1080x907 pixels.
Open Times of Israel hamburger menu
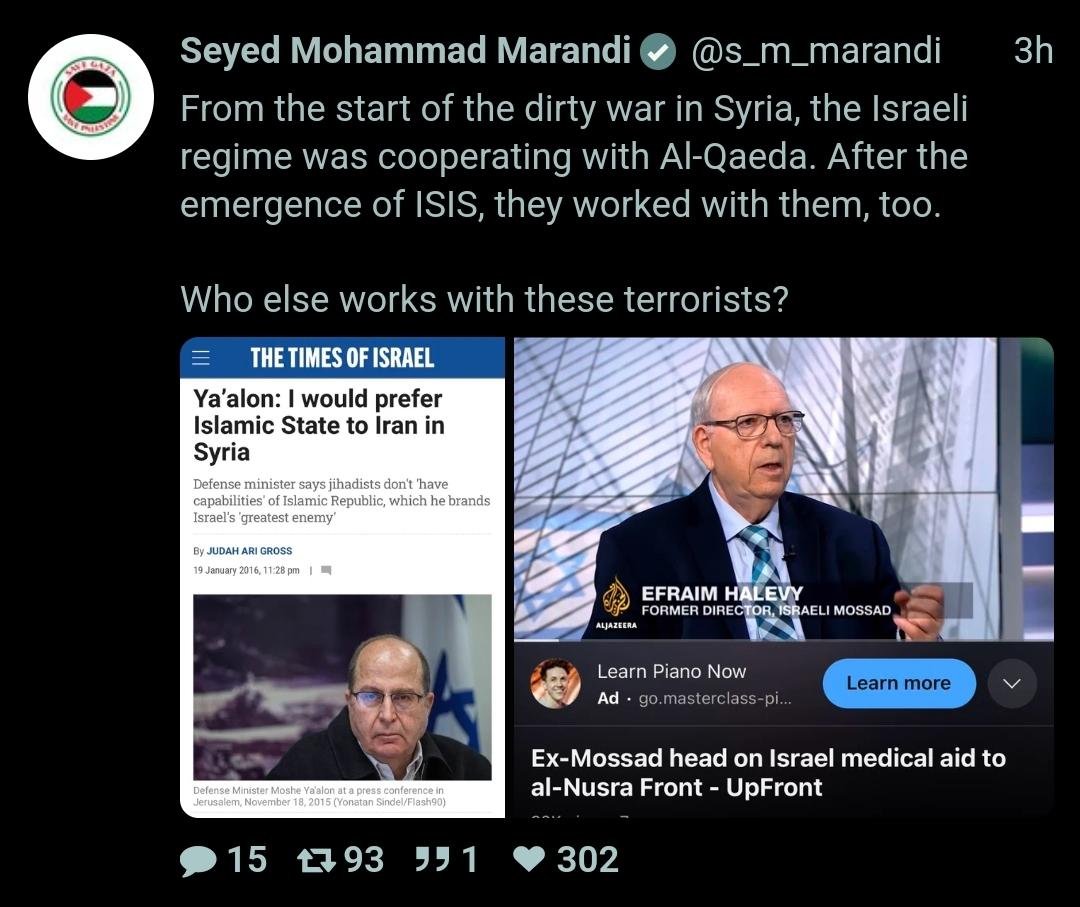click(x=200, y=357)
